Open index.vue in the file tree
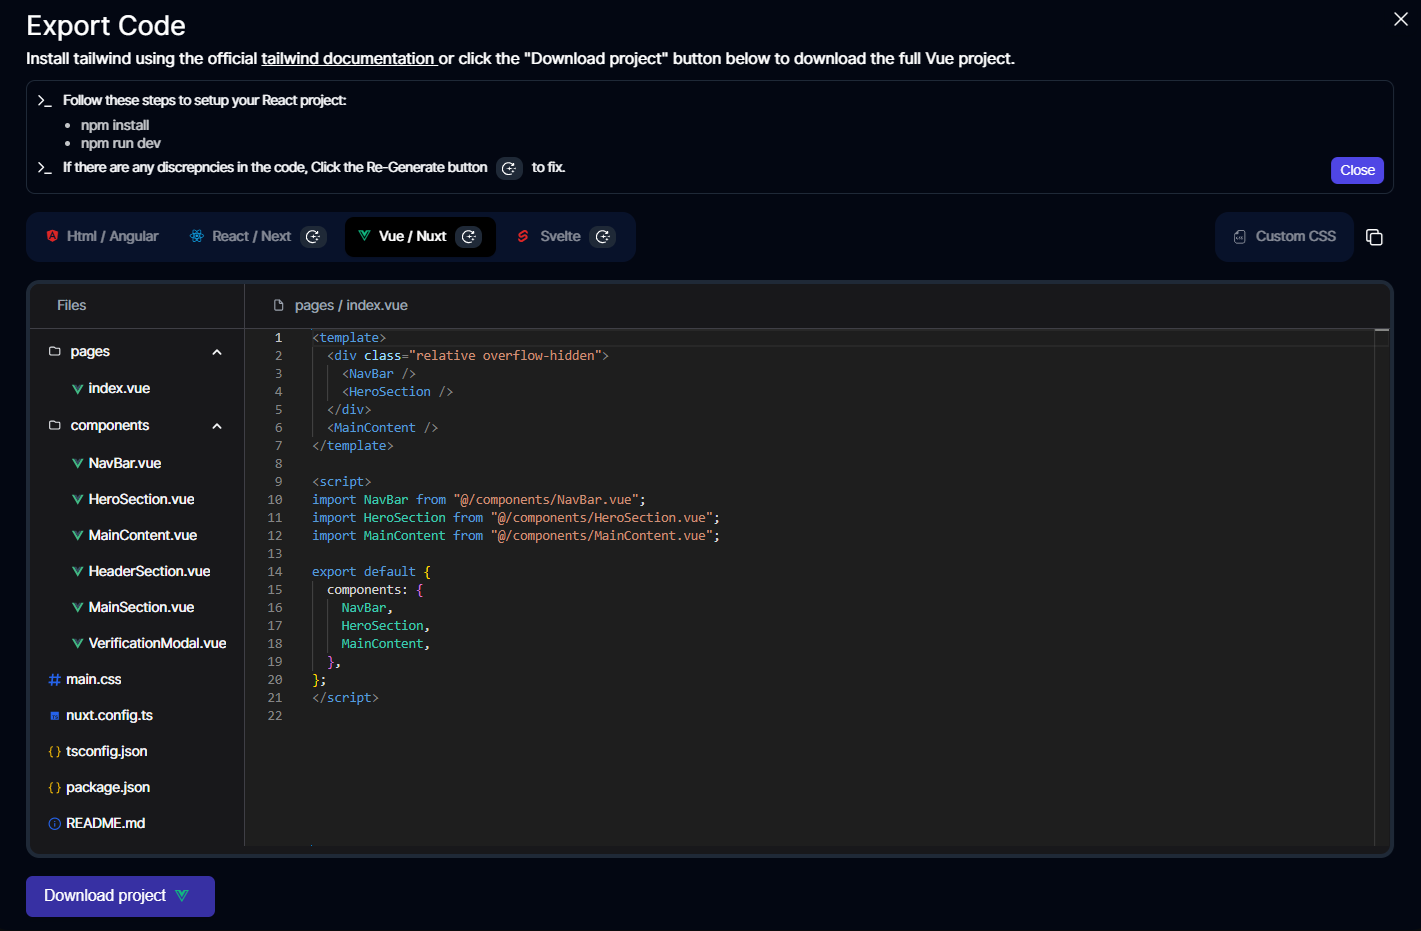The height and width of the screenshot is (931, 1421). pyautogui.click(x=119, y=388)
